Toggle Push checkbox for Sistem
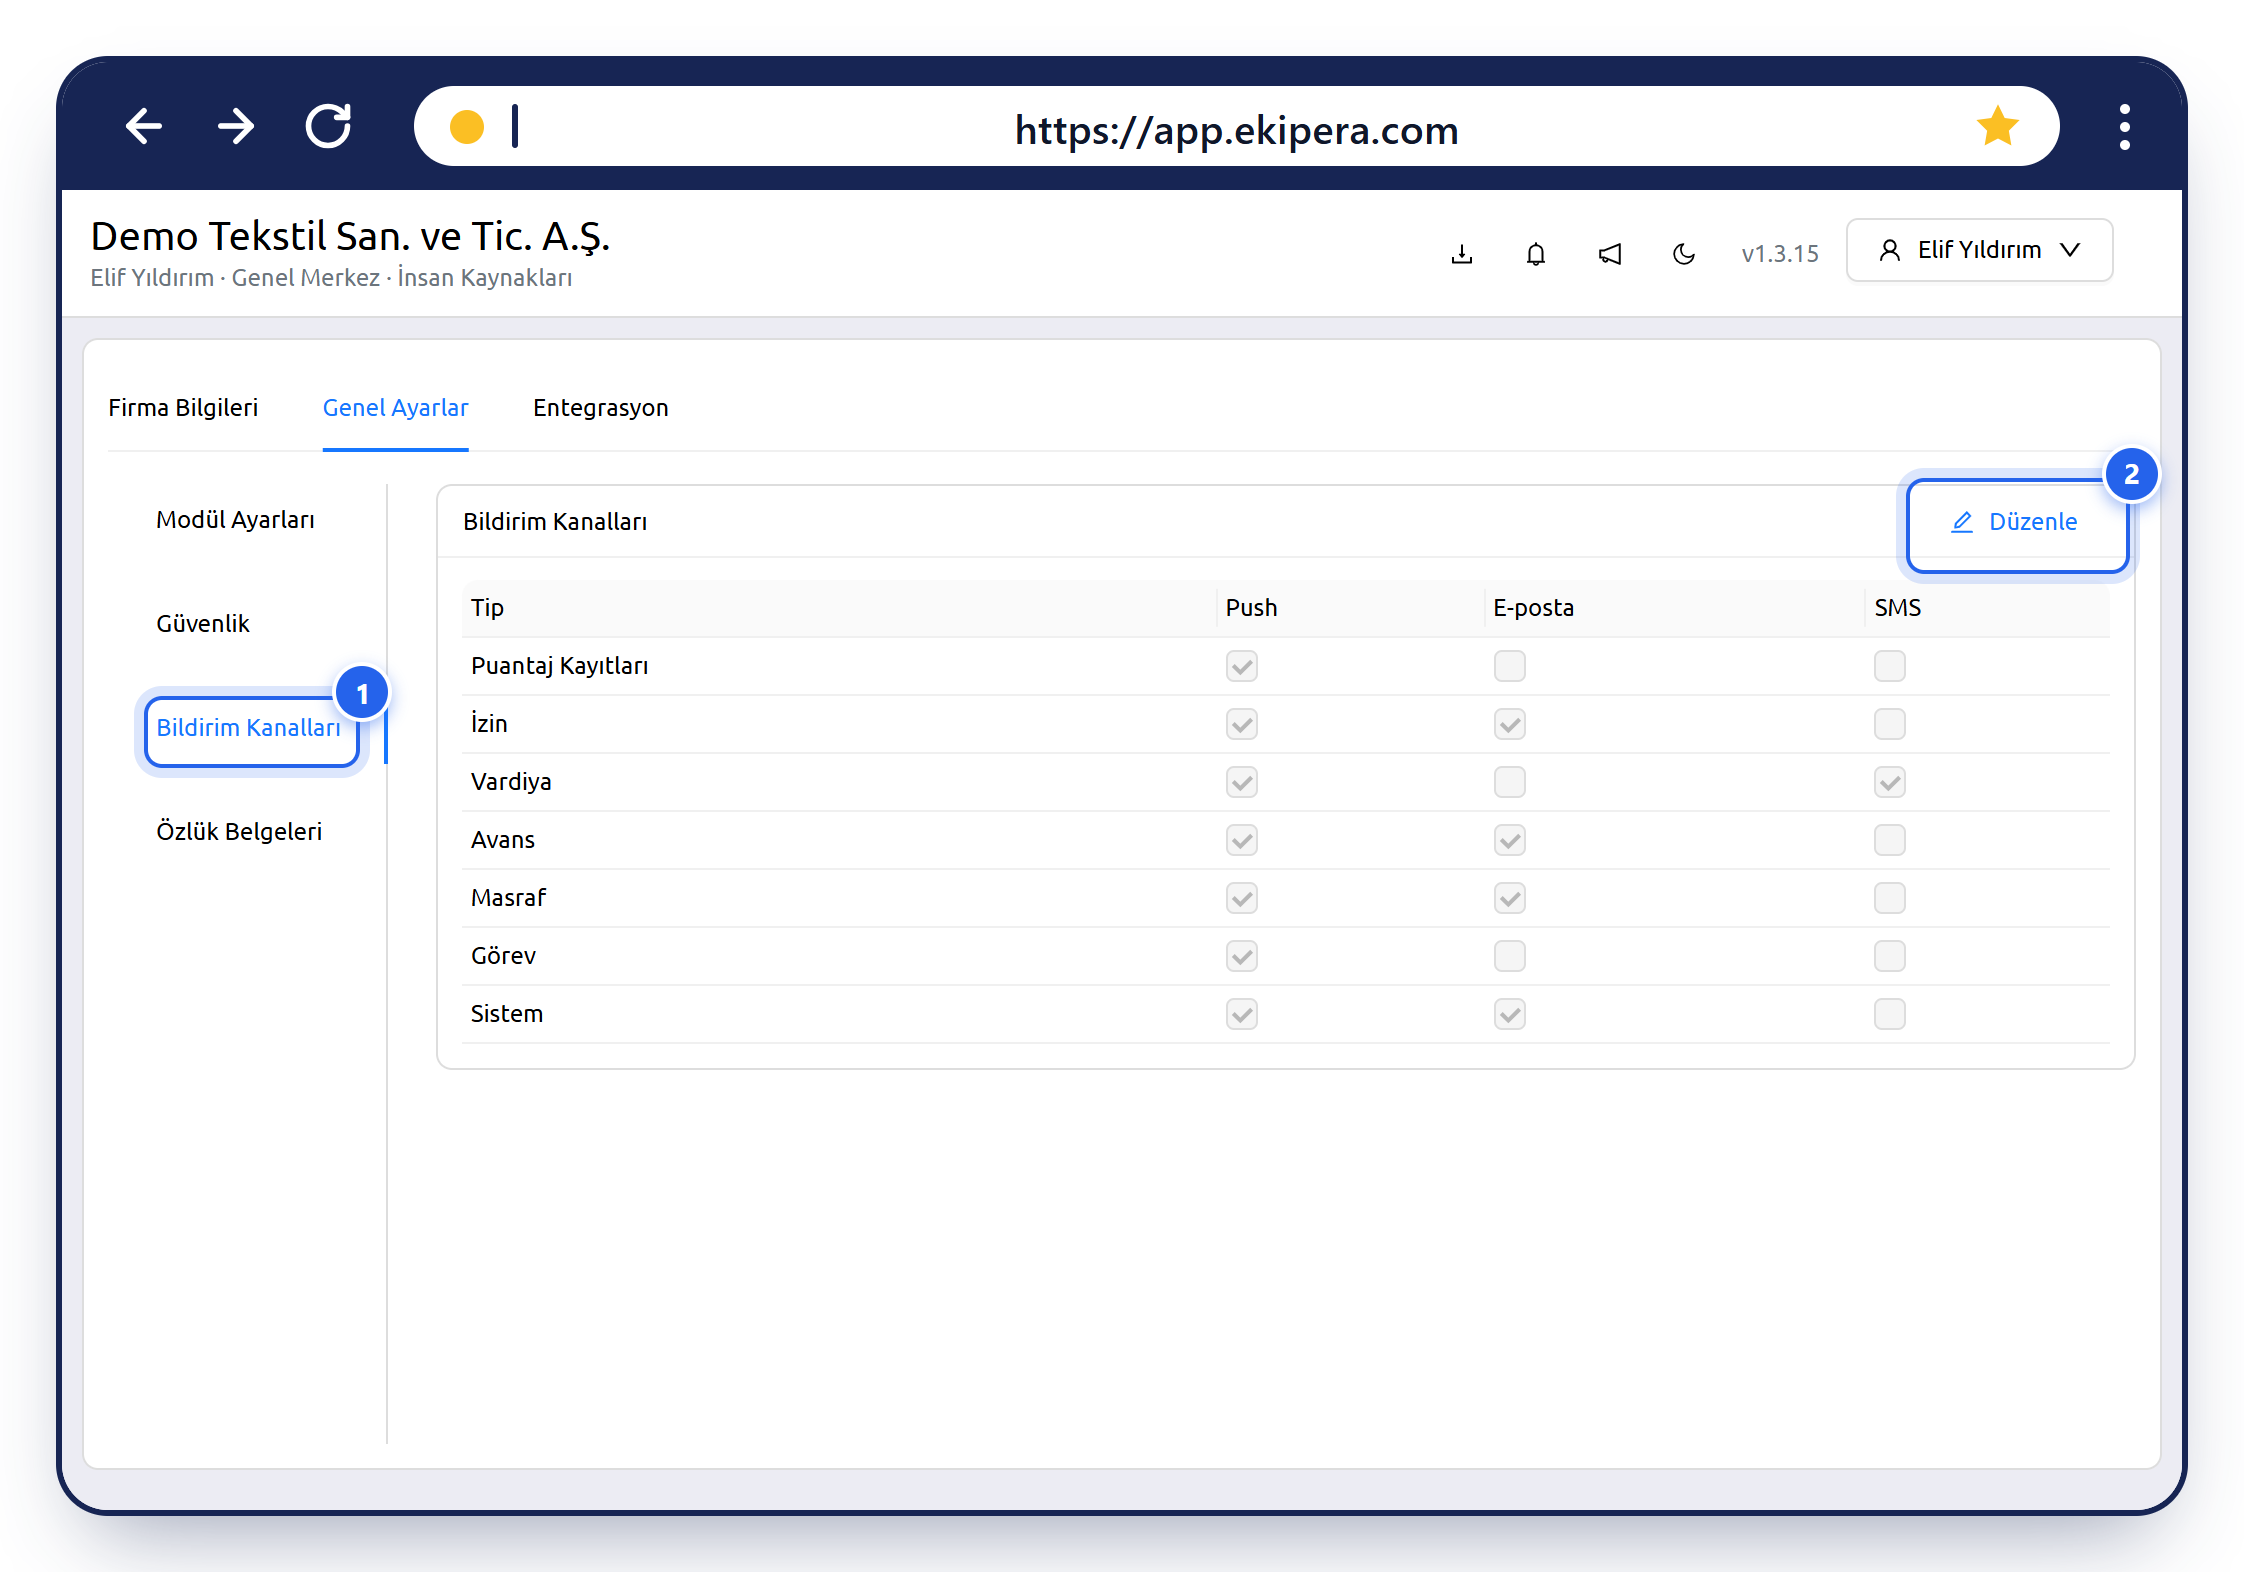 pos(1242,1014)
